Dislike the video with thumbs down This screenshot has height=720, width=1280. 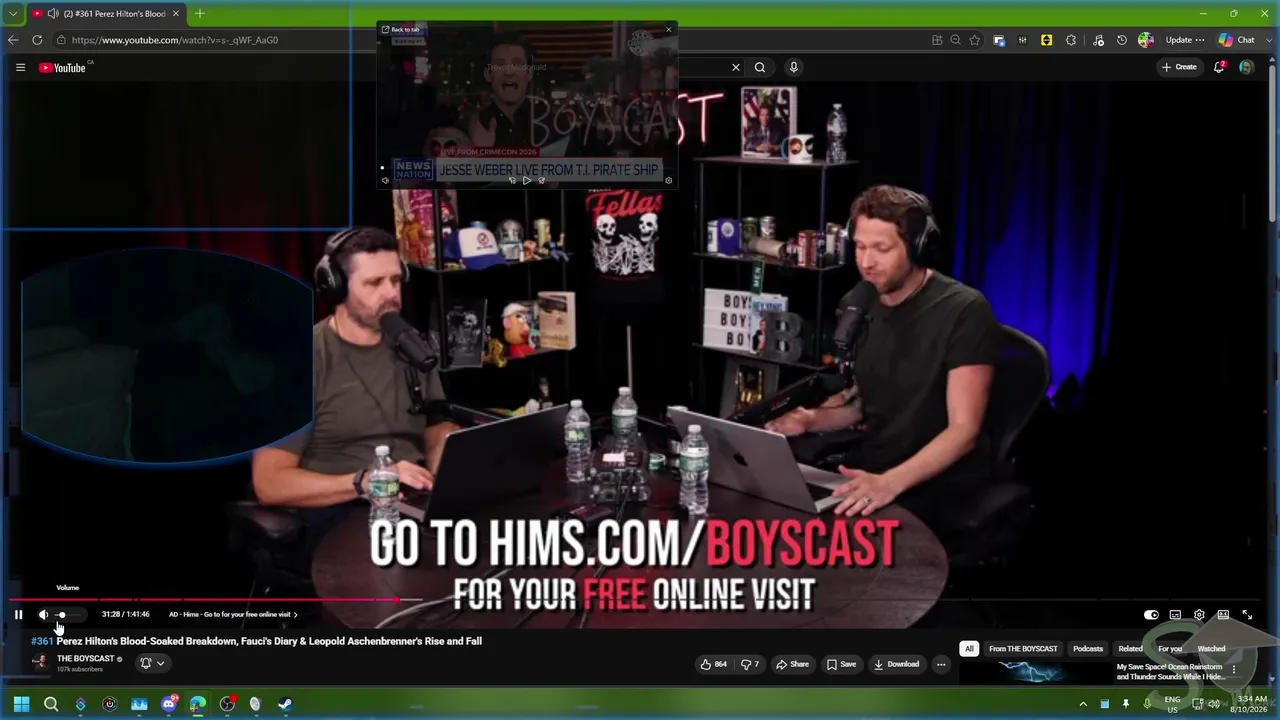(750, 664)
